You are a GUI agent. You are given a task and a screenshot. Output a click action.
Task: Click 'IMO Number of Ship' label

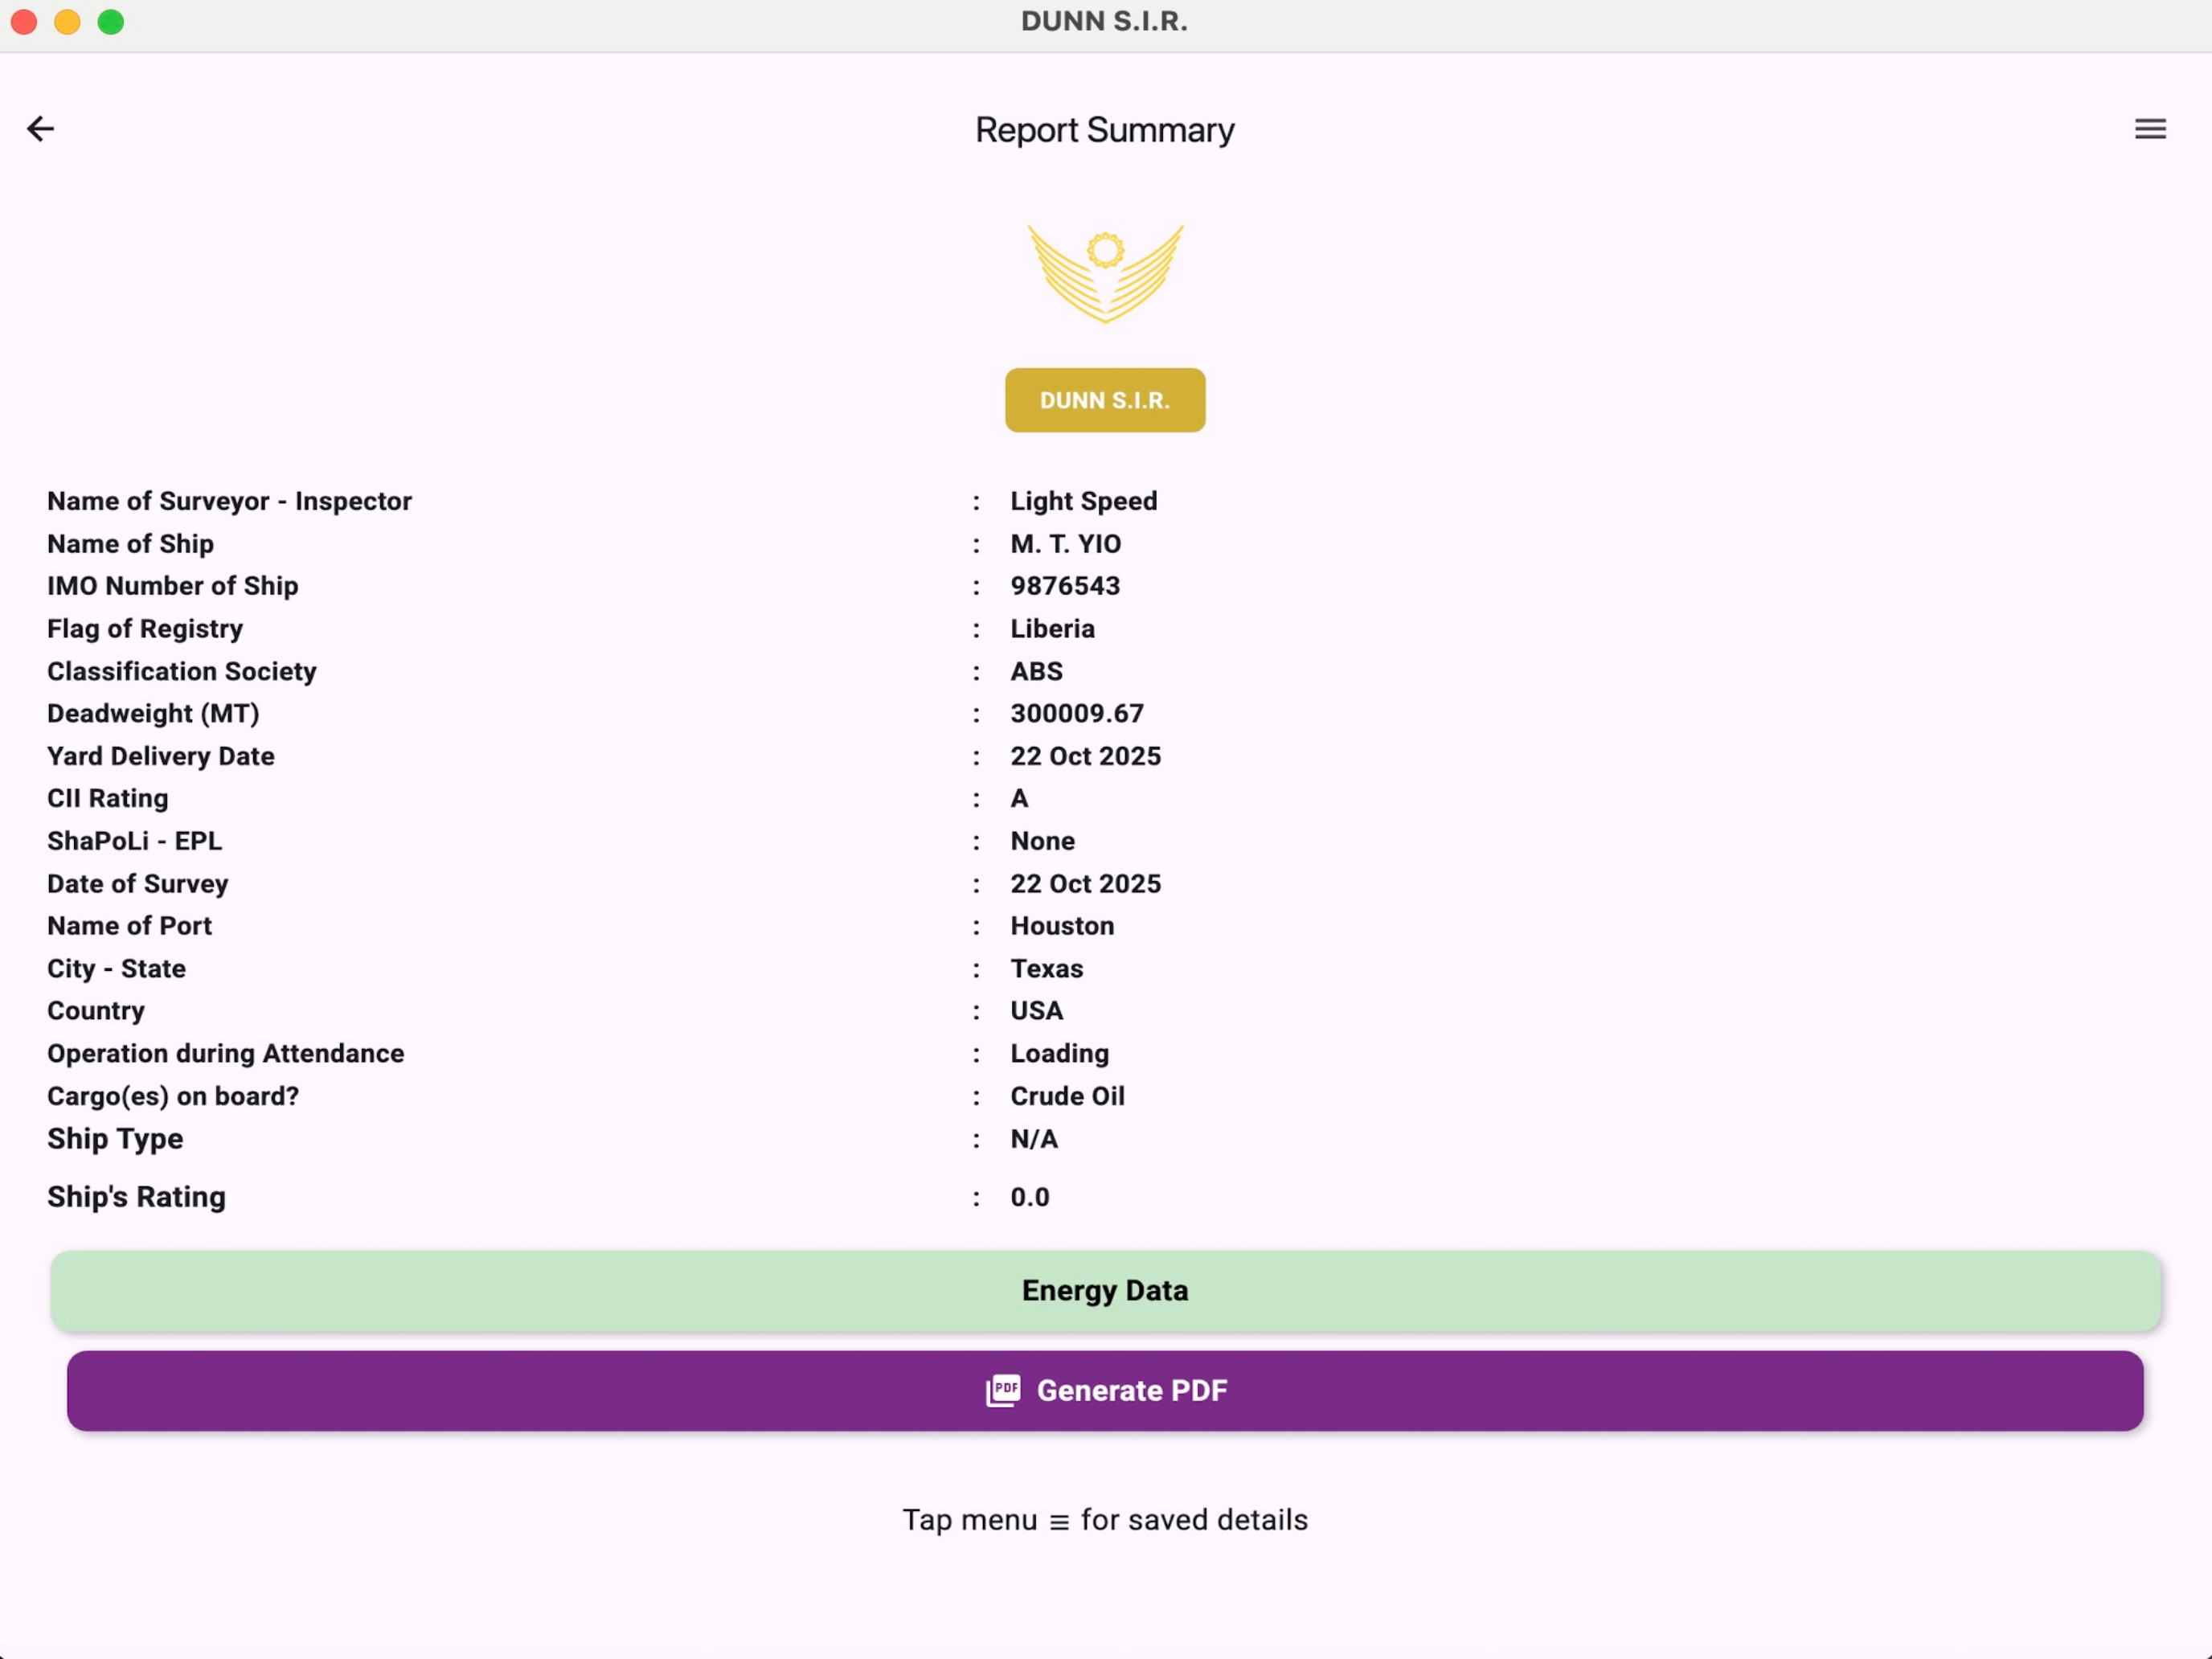(x=172, y=586)
